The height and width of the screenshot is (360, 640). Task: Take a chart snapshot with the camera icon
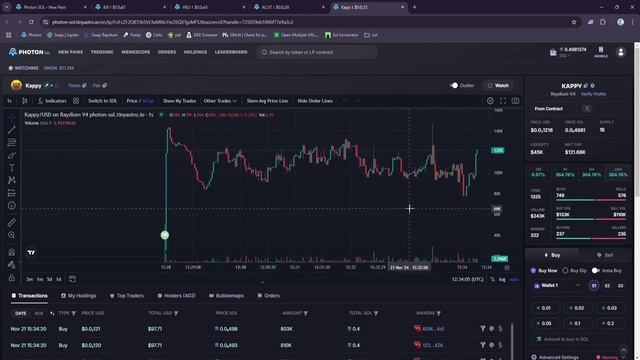(x=516, y=101)
